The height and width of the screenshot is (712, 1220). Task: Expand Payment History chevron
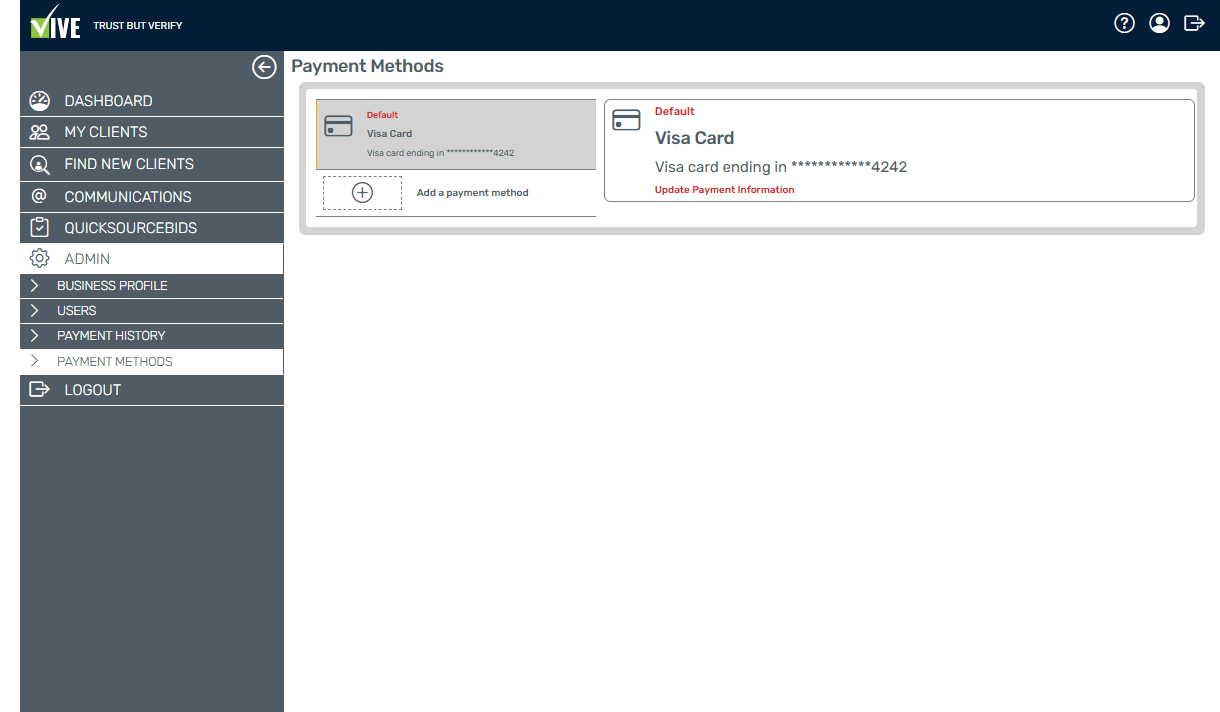(x=35, y=336)
